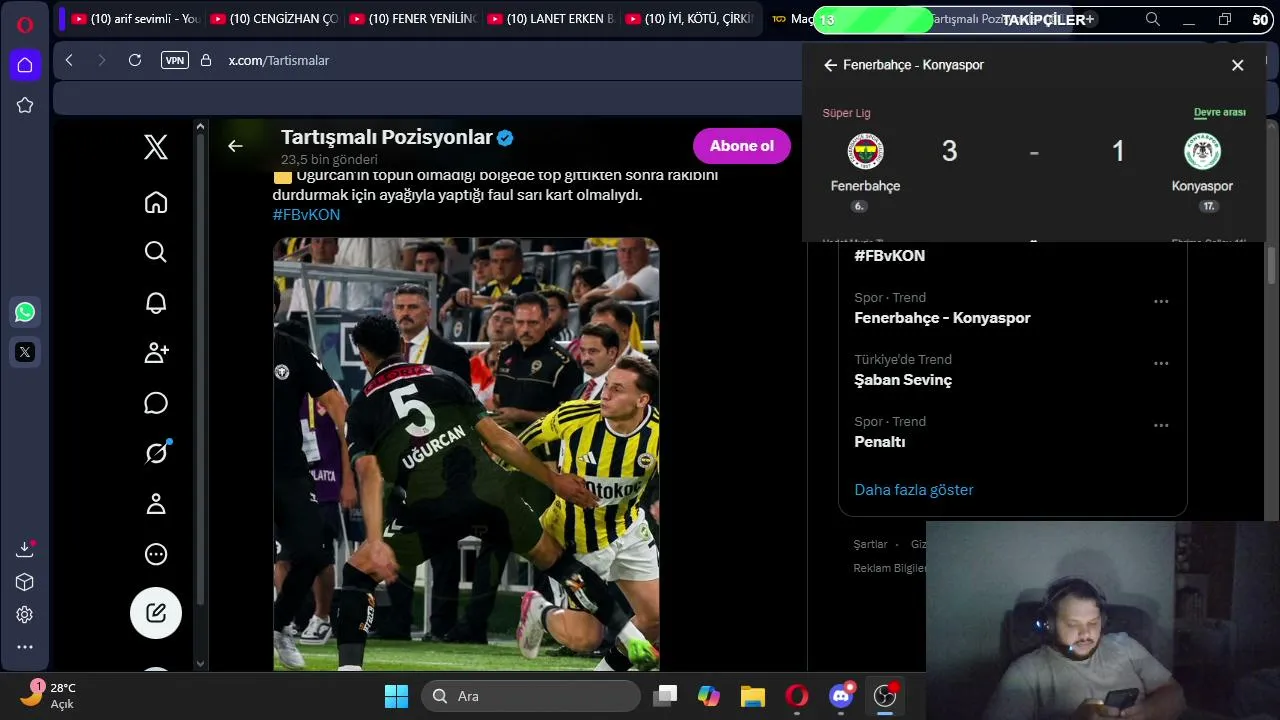Open the X follow people icon
This screenshot has height=720, width=1280.
[x=156, y=353]
